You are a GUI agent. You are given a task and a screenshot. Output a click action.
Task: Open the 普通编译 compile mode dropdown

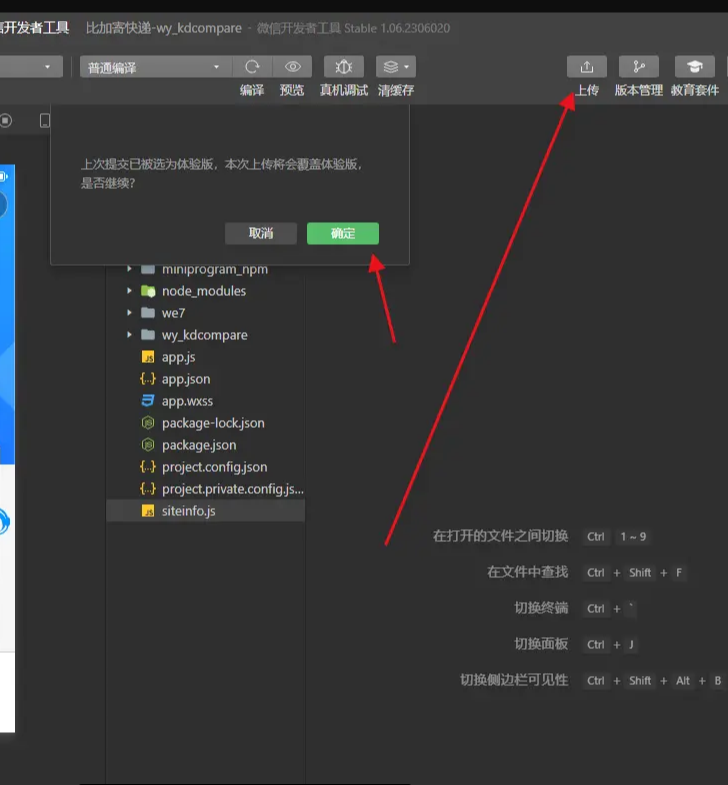coord(156,67)
